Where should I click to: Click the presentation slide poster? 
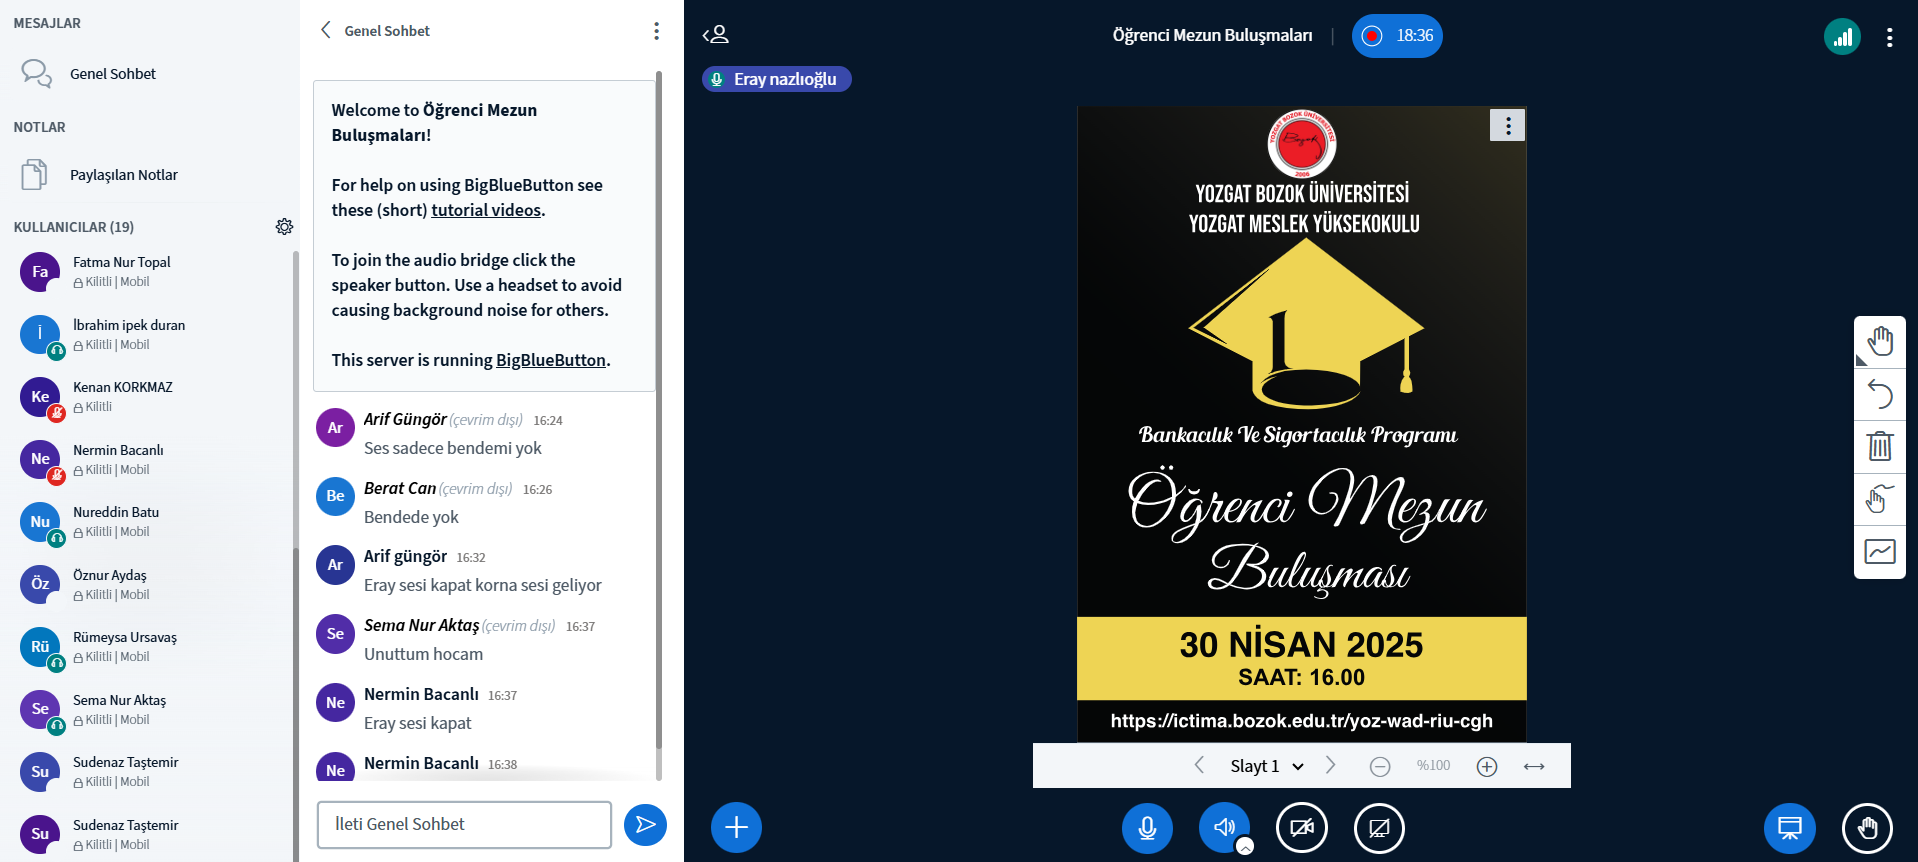[1301, 425]
